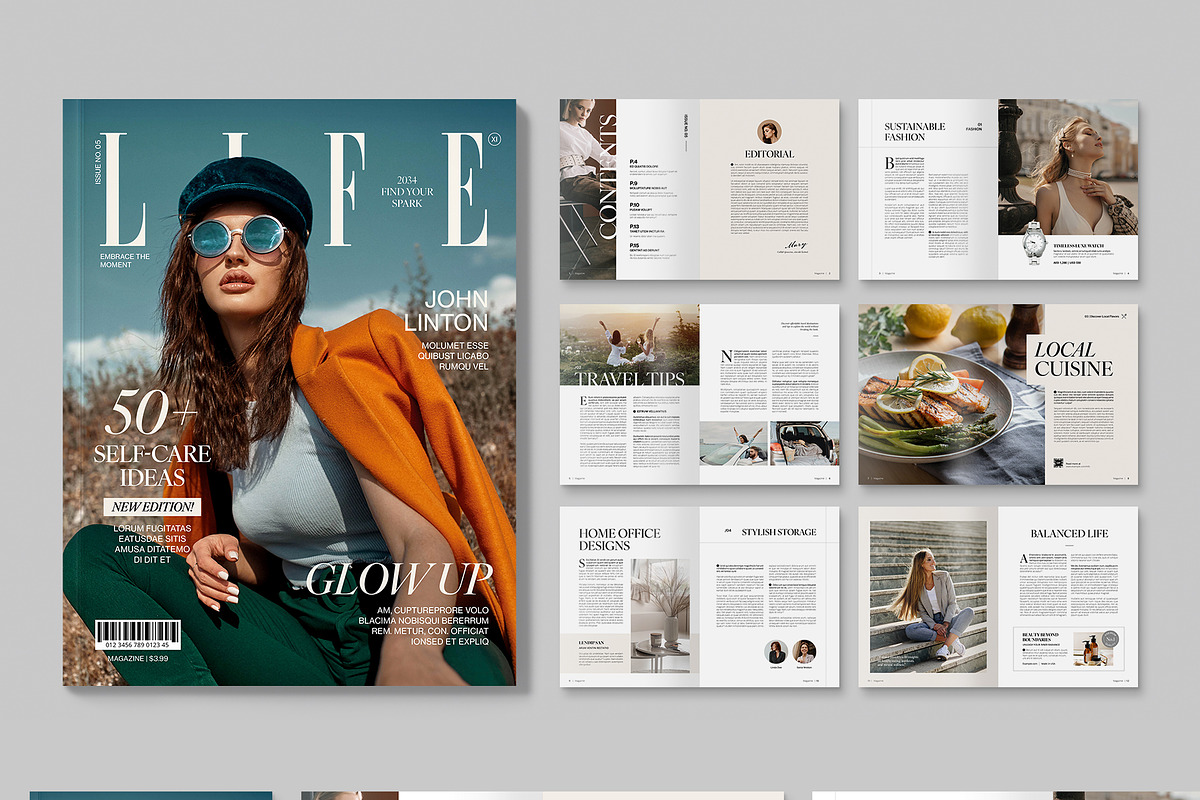This screenshot has height=800, width=1200.
Task: Click the round editor portrait above EDITORIAL
Action: 769,132
